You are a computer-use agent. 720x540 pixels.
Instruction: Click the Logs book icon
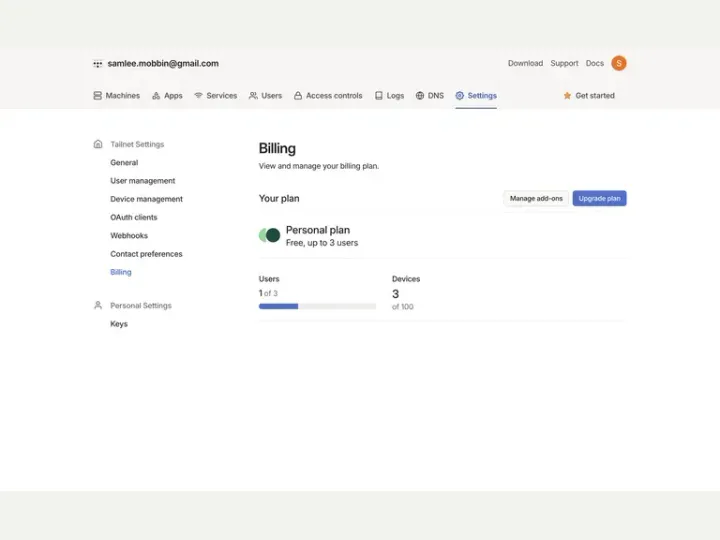(x=379, y=96)
